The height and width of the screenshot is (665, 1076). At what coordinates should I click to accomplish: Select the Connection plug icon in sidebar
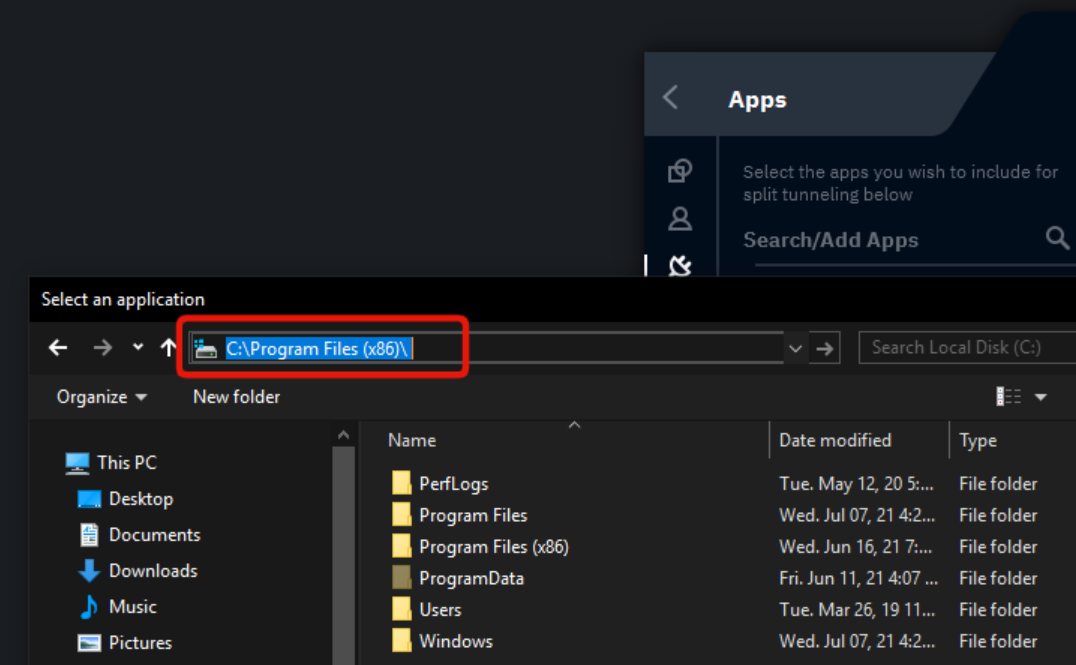[x=680, y=266]
